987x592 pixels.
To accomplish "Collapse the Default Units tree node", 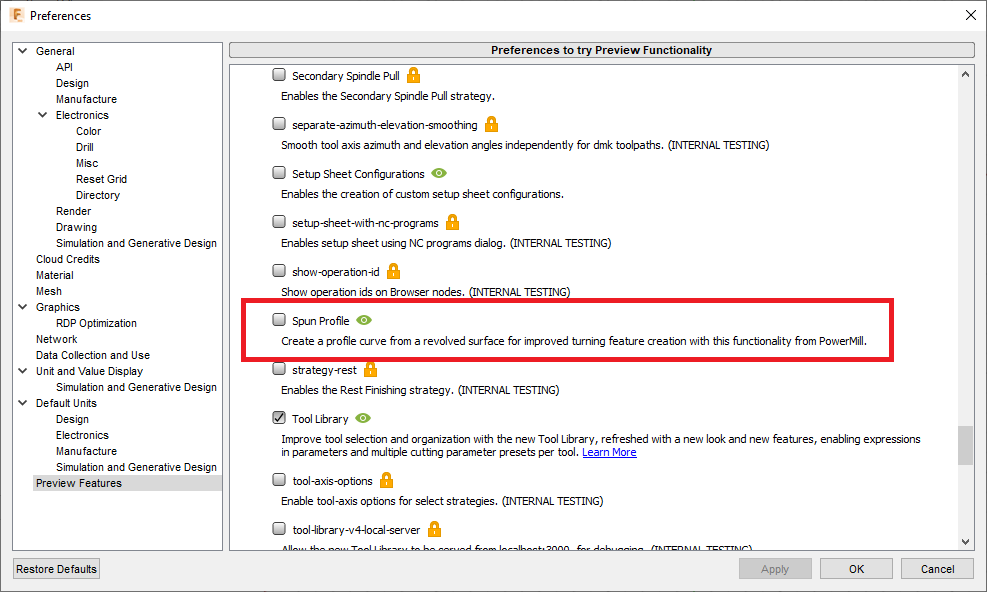I will coord(23,403).
